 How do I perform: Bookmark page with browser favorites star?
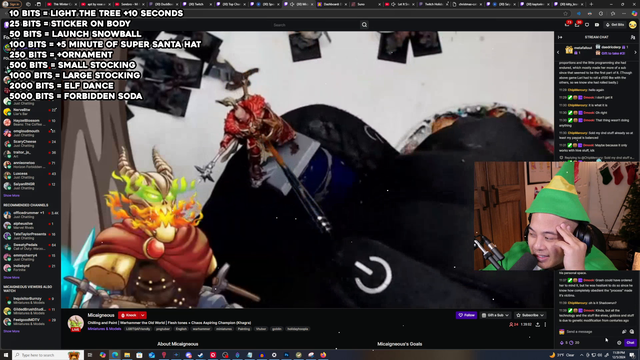click(x=565, y=13)
